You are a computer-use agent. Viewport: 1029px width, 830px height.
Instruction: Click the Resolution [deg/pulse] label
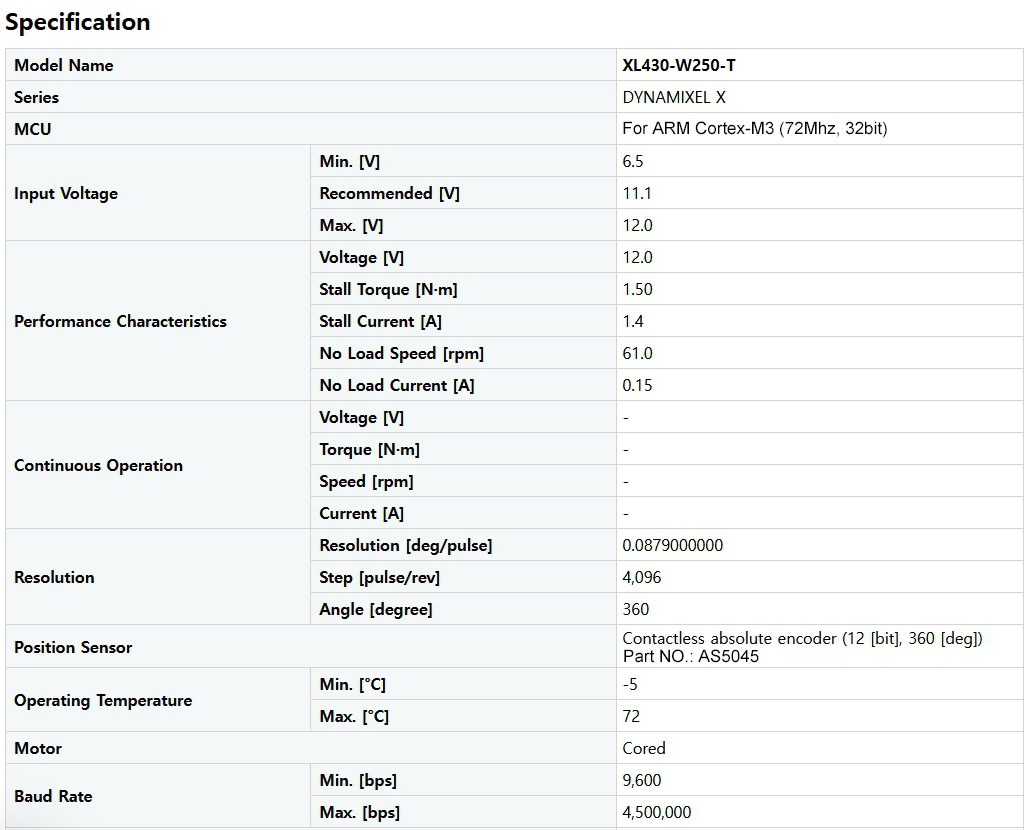[405, 545]
